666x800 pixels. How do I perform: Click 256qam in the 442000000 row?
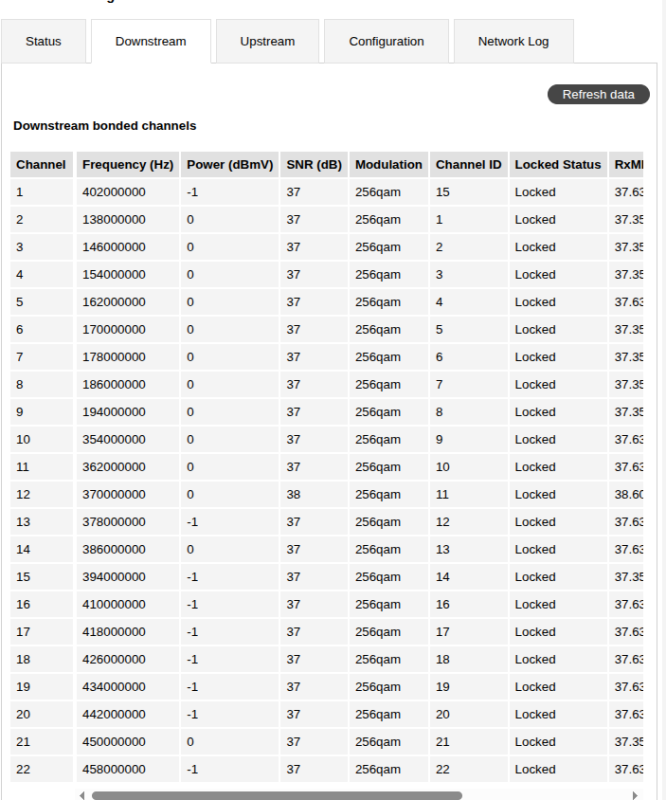(388, 714)
